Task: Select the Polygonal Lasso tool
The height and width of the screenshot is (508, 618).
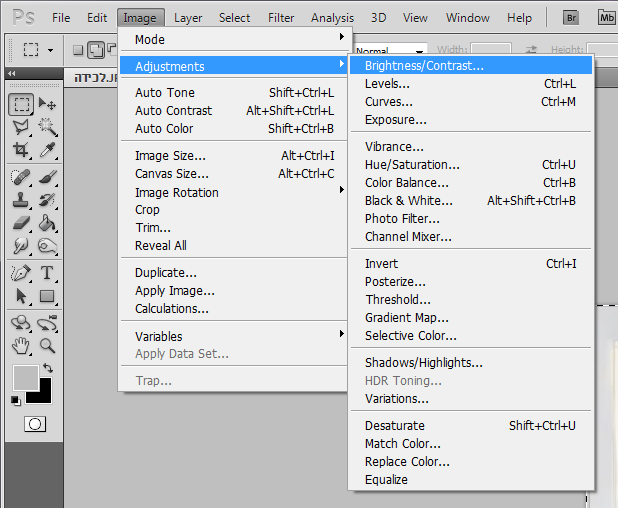Action: point(21,127)
